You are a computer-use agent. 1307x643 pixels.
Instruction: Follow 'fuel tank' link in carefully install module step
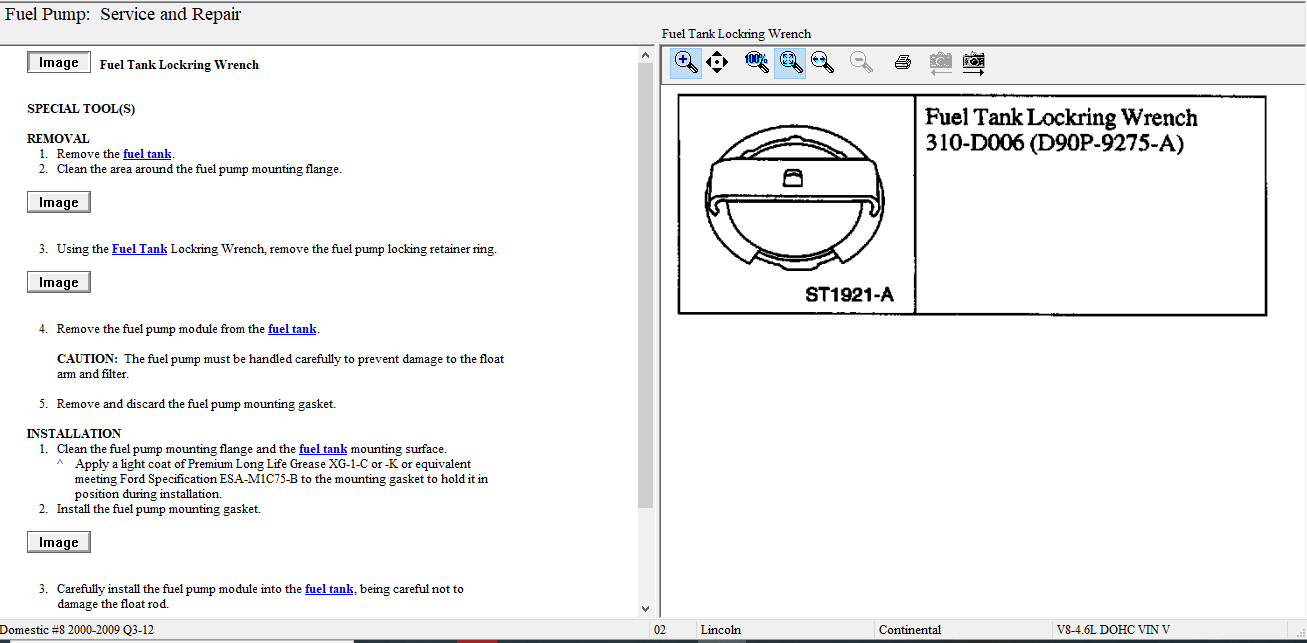(x=329, y=589)
